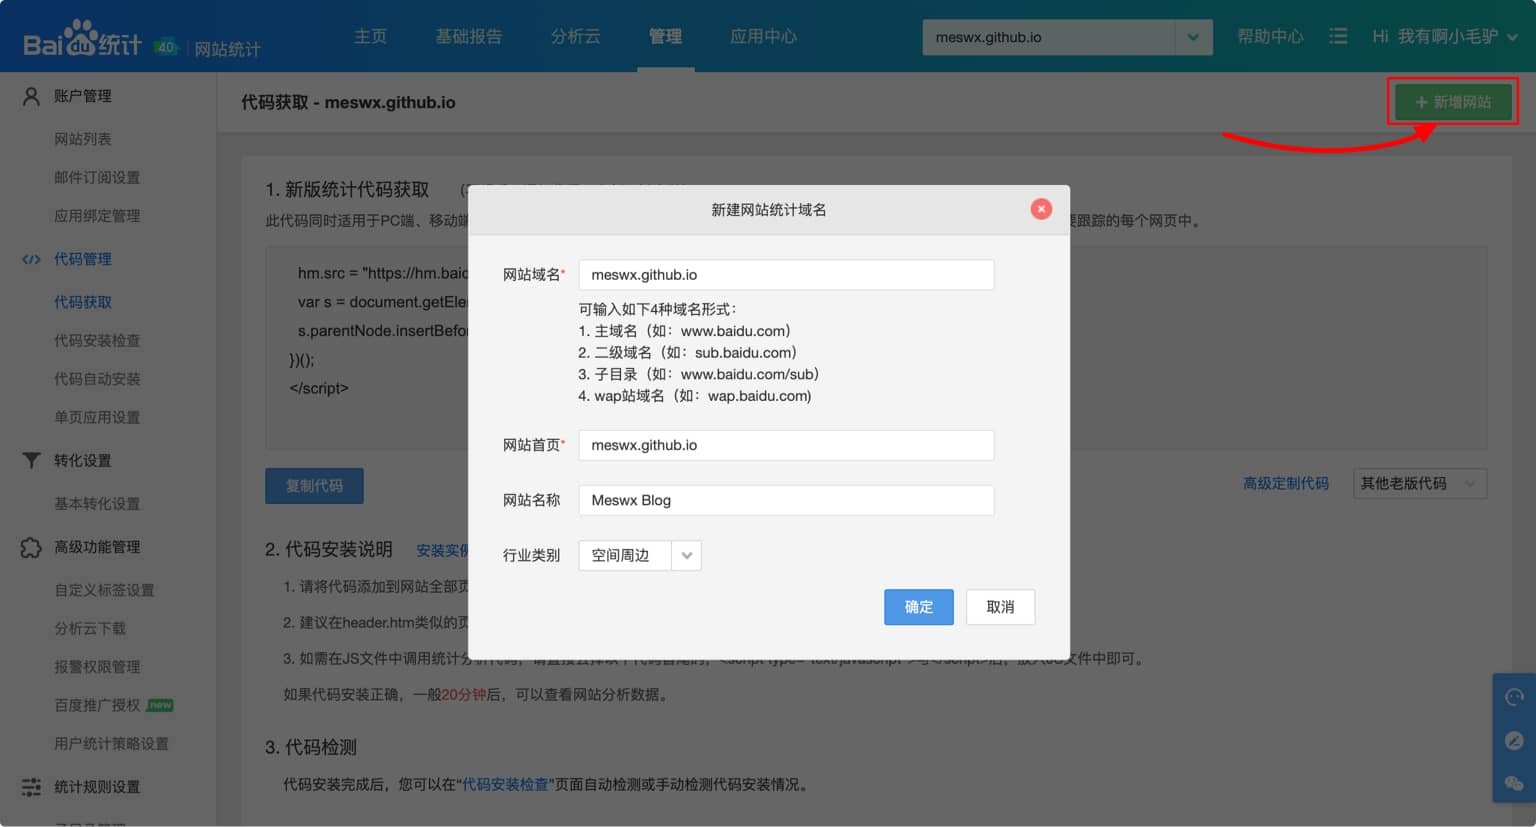Go to the 主页 tab

tap(370, 36)
